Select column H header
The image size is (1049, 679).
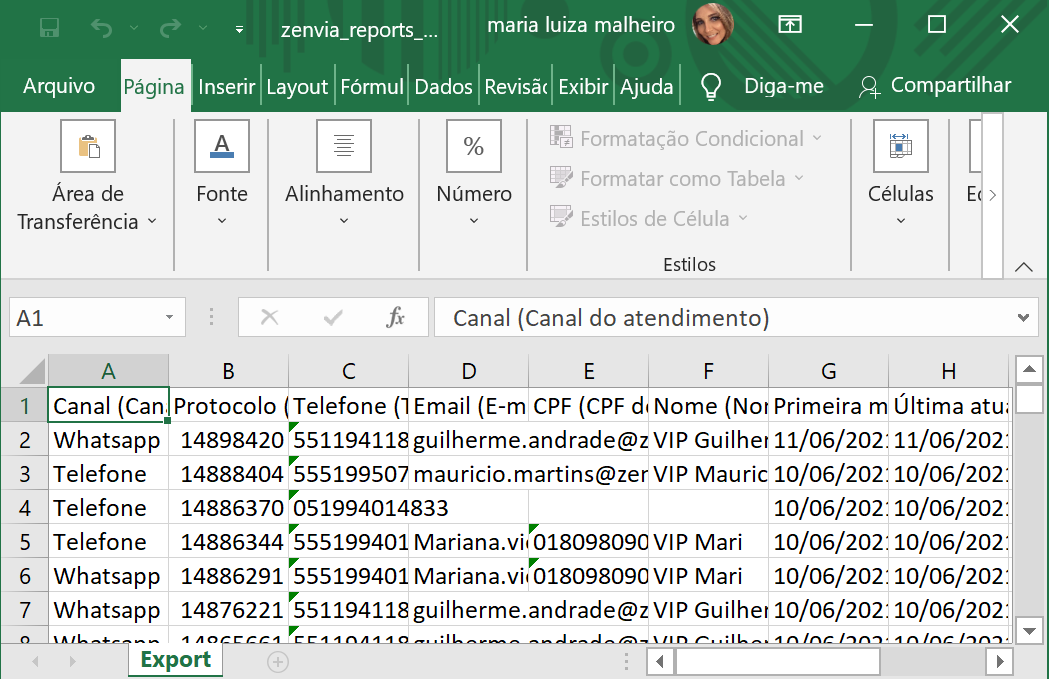coord(949,371)
